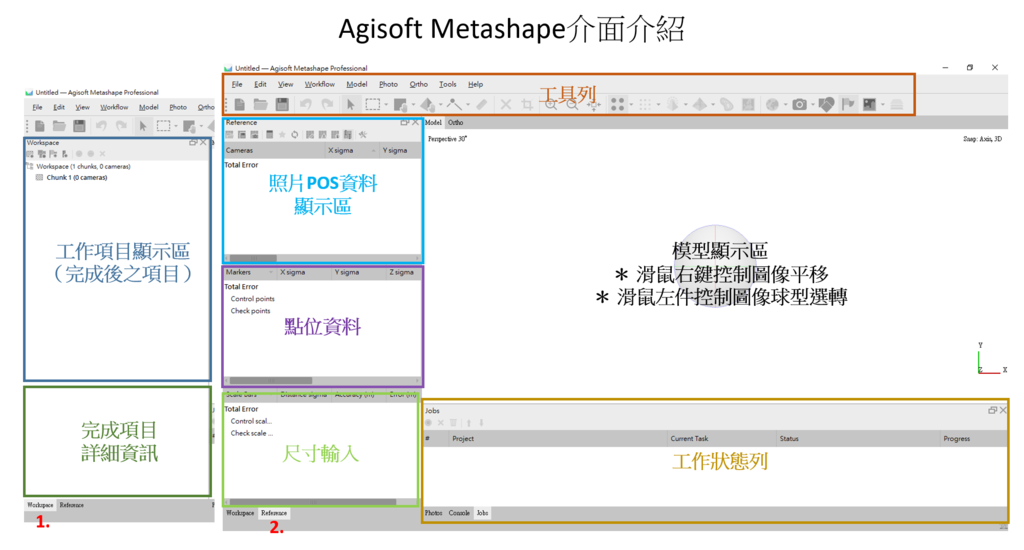Open Tools menu in right window
The image size is (1024, 550).
[448, 84]
